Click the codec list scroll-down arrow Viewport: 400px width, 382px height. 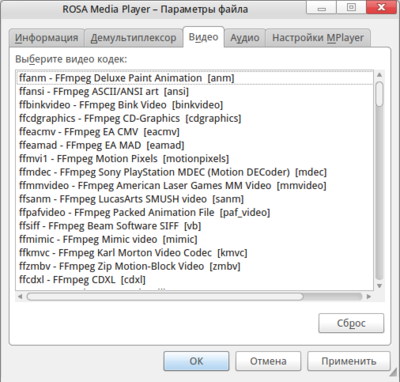379,286
